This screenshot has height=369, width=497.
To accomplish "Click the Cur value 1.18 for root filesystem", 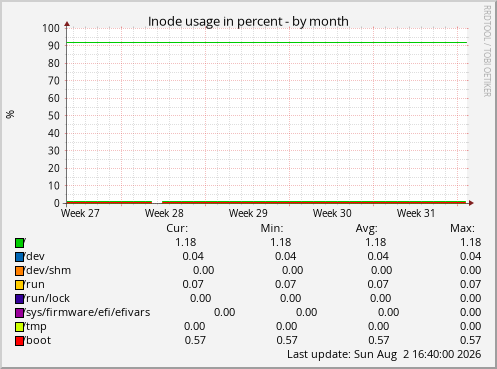I will pyautogui.click(x=186, y=242).
